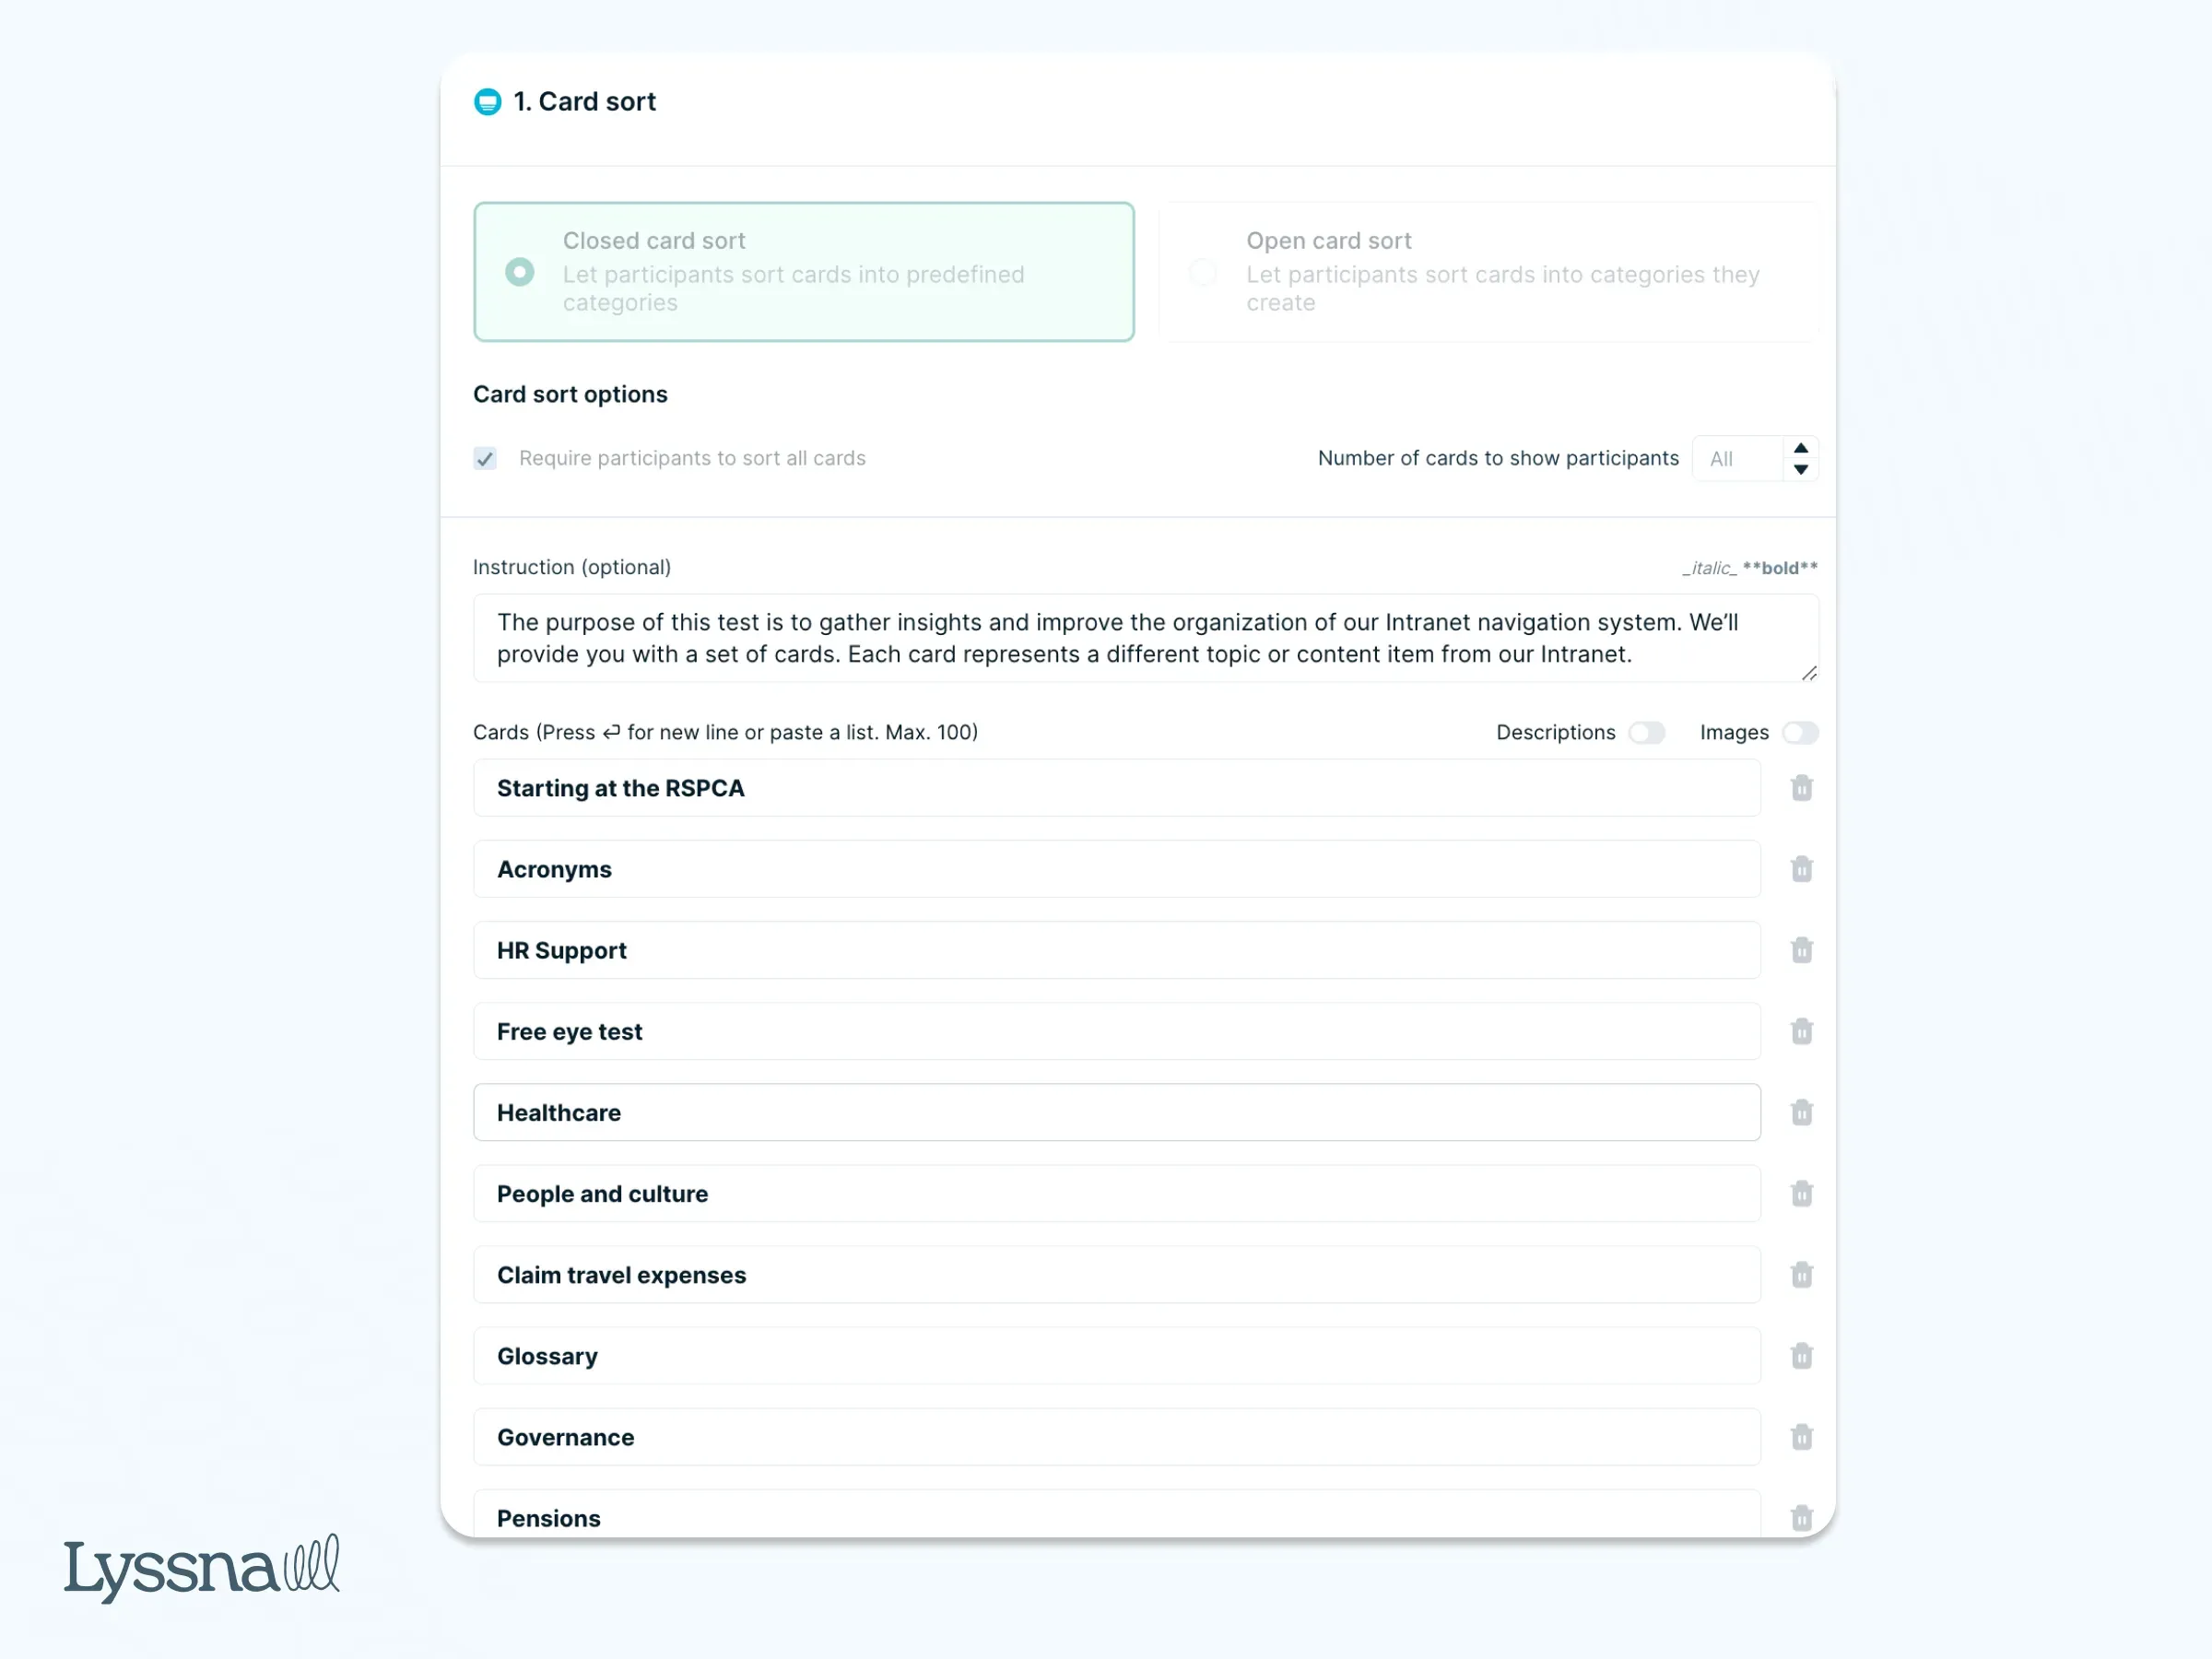This screenshot has width=2212, height=1659.
Task: Click the _italic_ formatting hint
Action: pyautogui.click(x=1711, y=567)
